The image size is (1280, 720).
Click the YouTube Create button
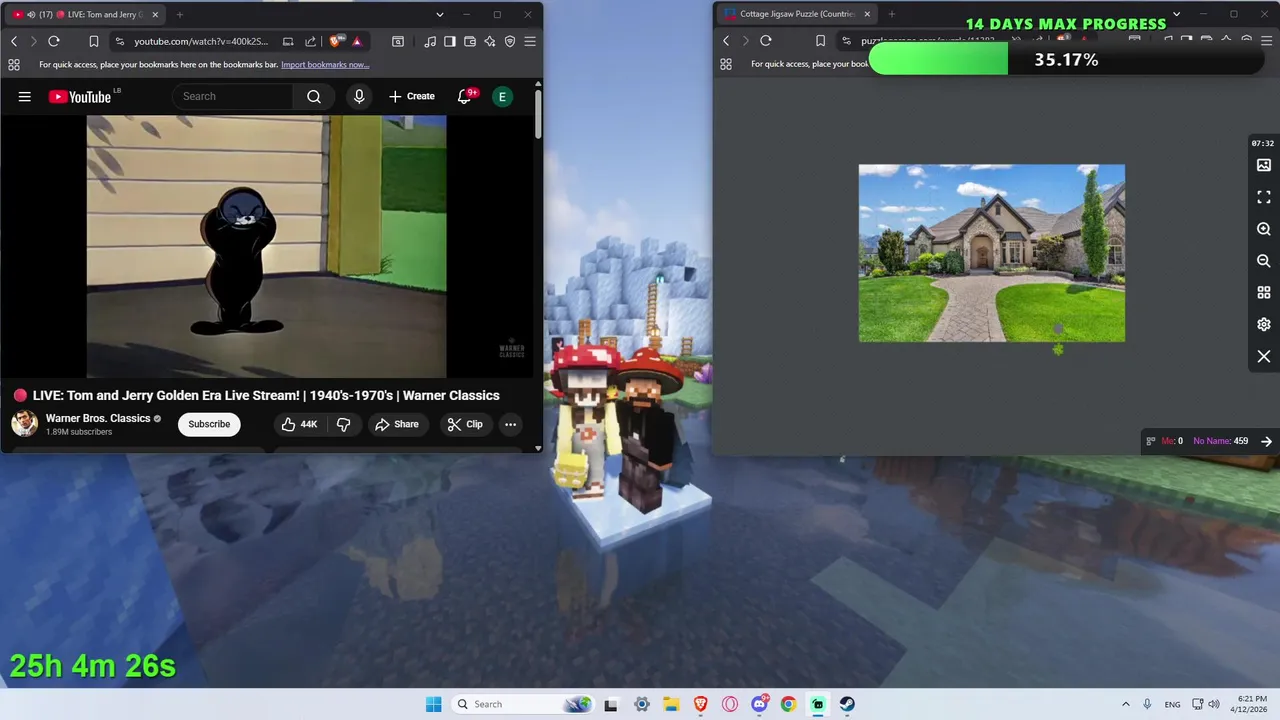(x=412, y=96)
